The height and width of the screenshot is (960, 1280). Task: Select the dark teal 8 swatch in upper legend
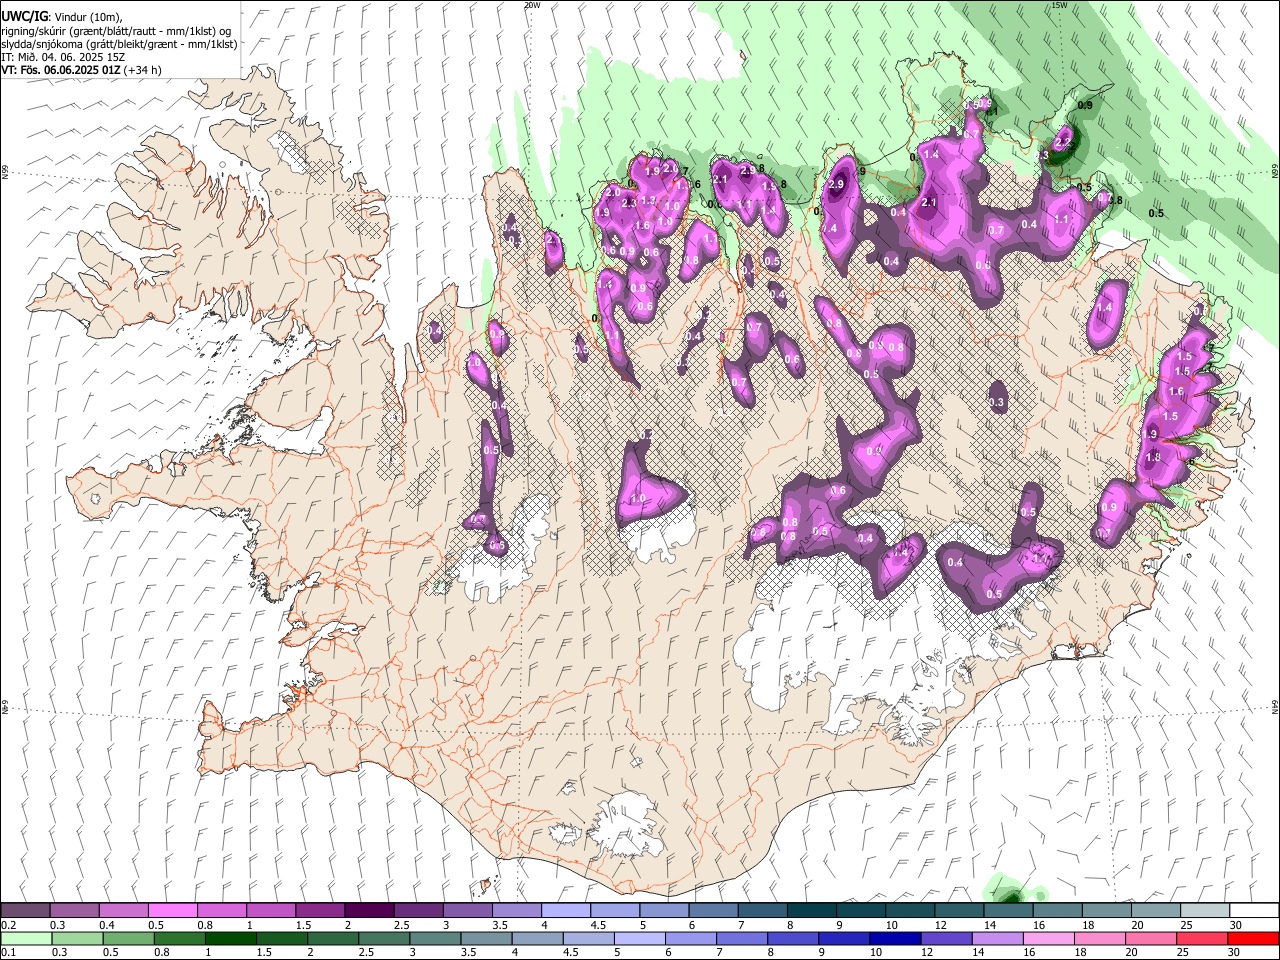click(810, 911)
